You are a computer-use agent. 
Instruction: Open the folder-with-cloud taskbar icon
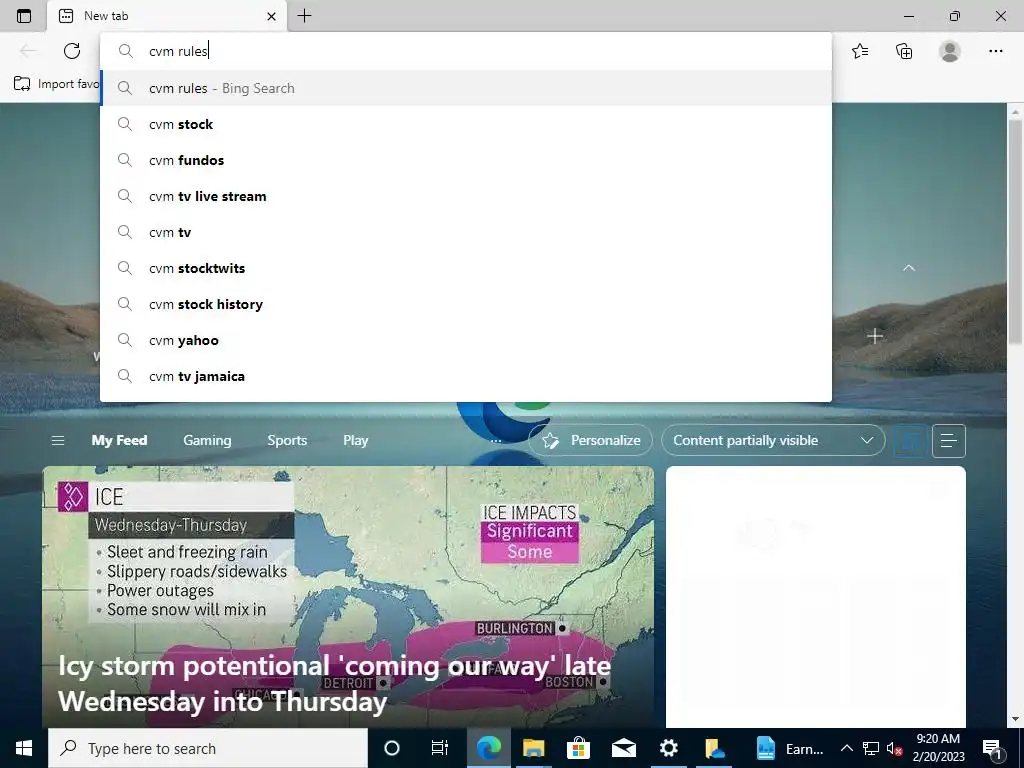(714, 748)
